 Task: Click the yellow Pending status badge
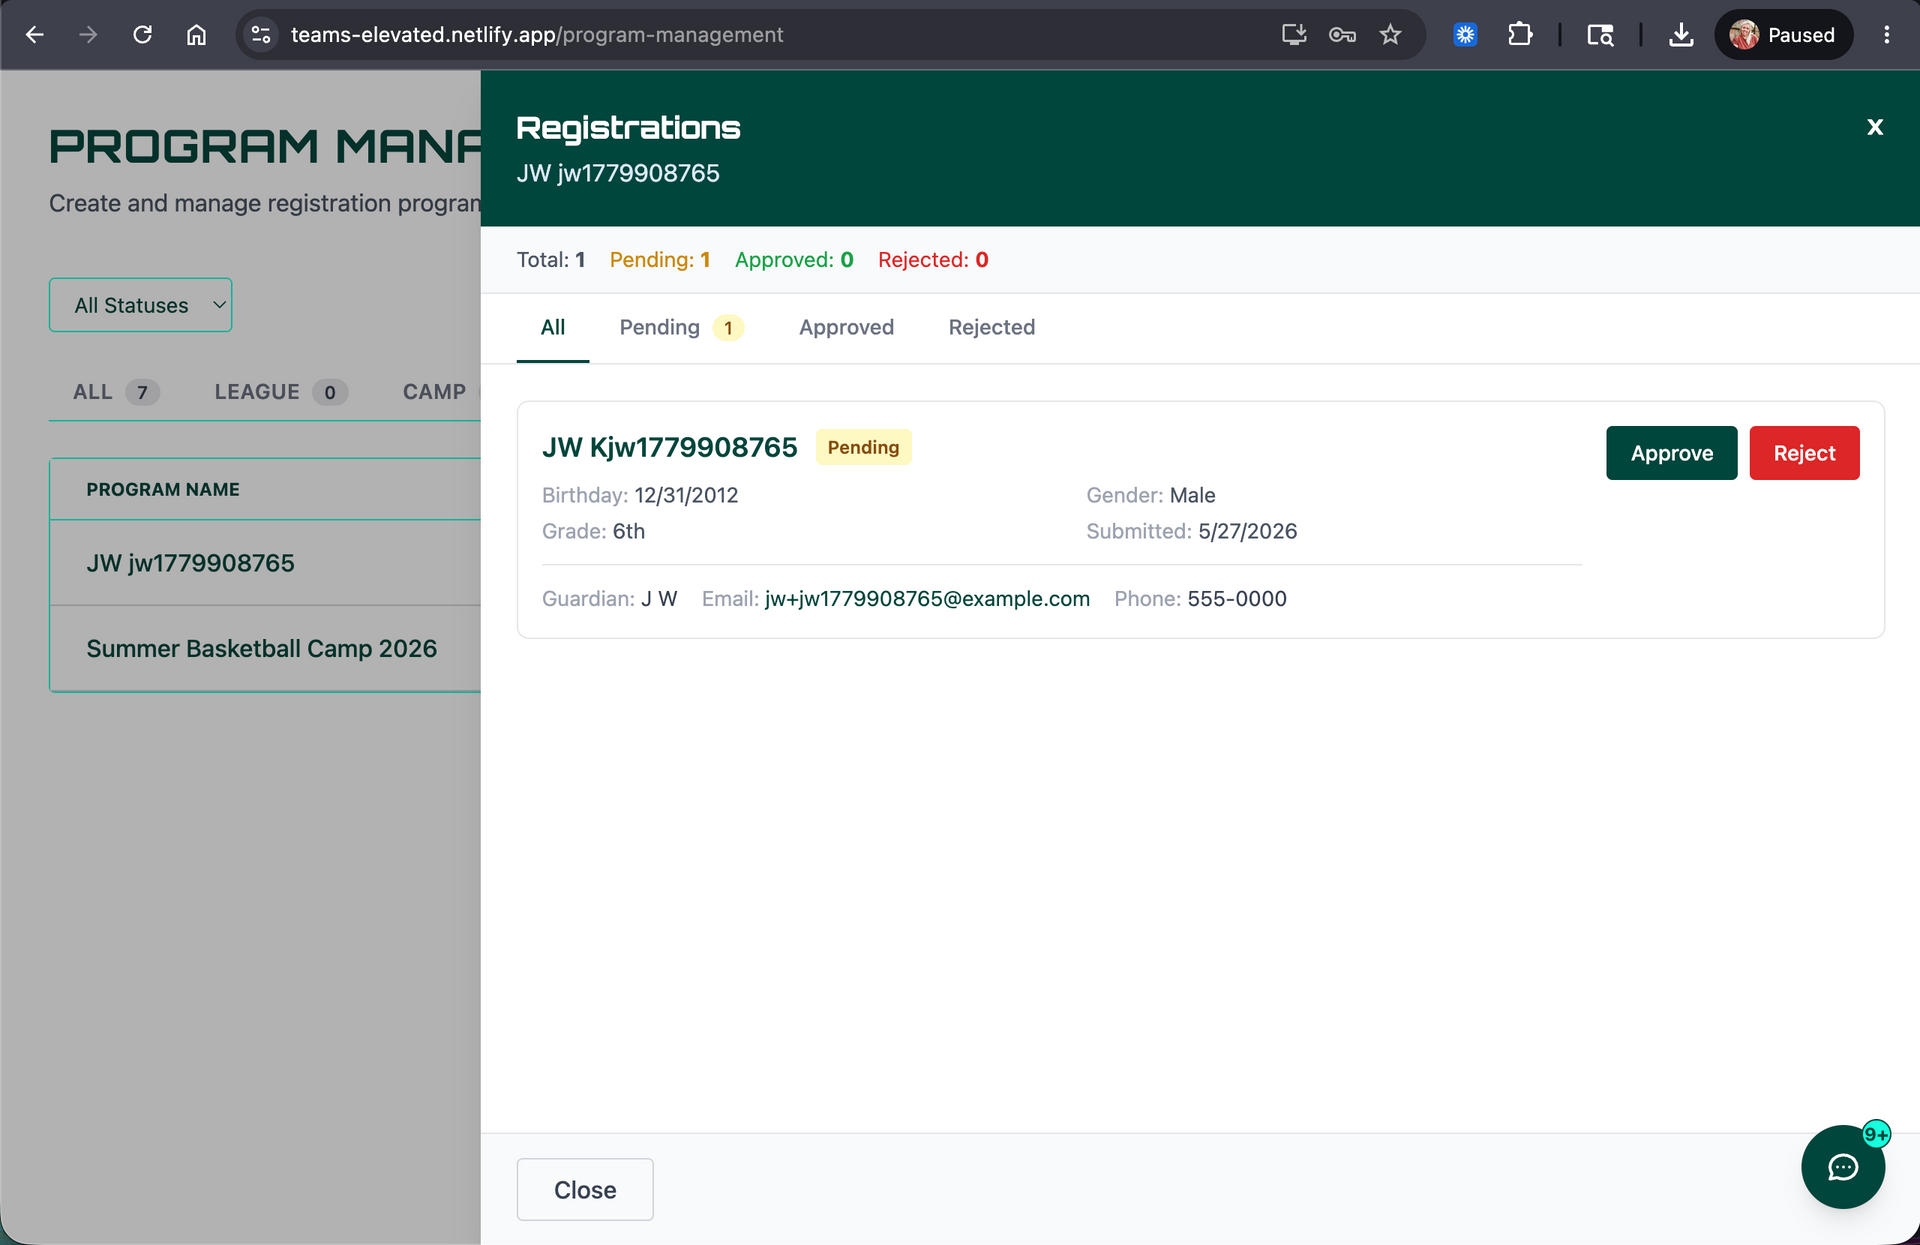(863, 447)
